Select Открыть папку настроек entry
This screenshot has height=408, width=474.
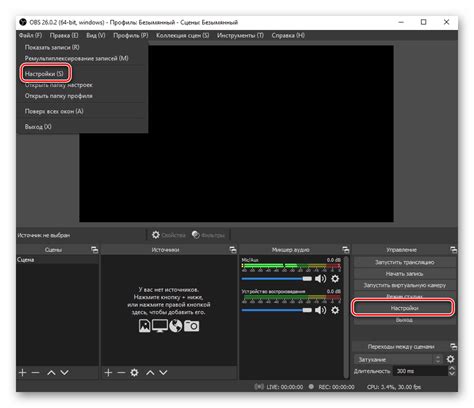[59, 85]
